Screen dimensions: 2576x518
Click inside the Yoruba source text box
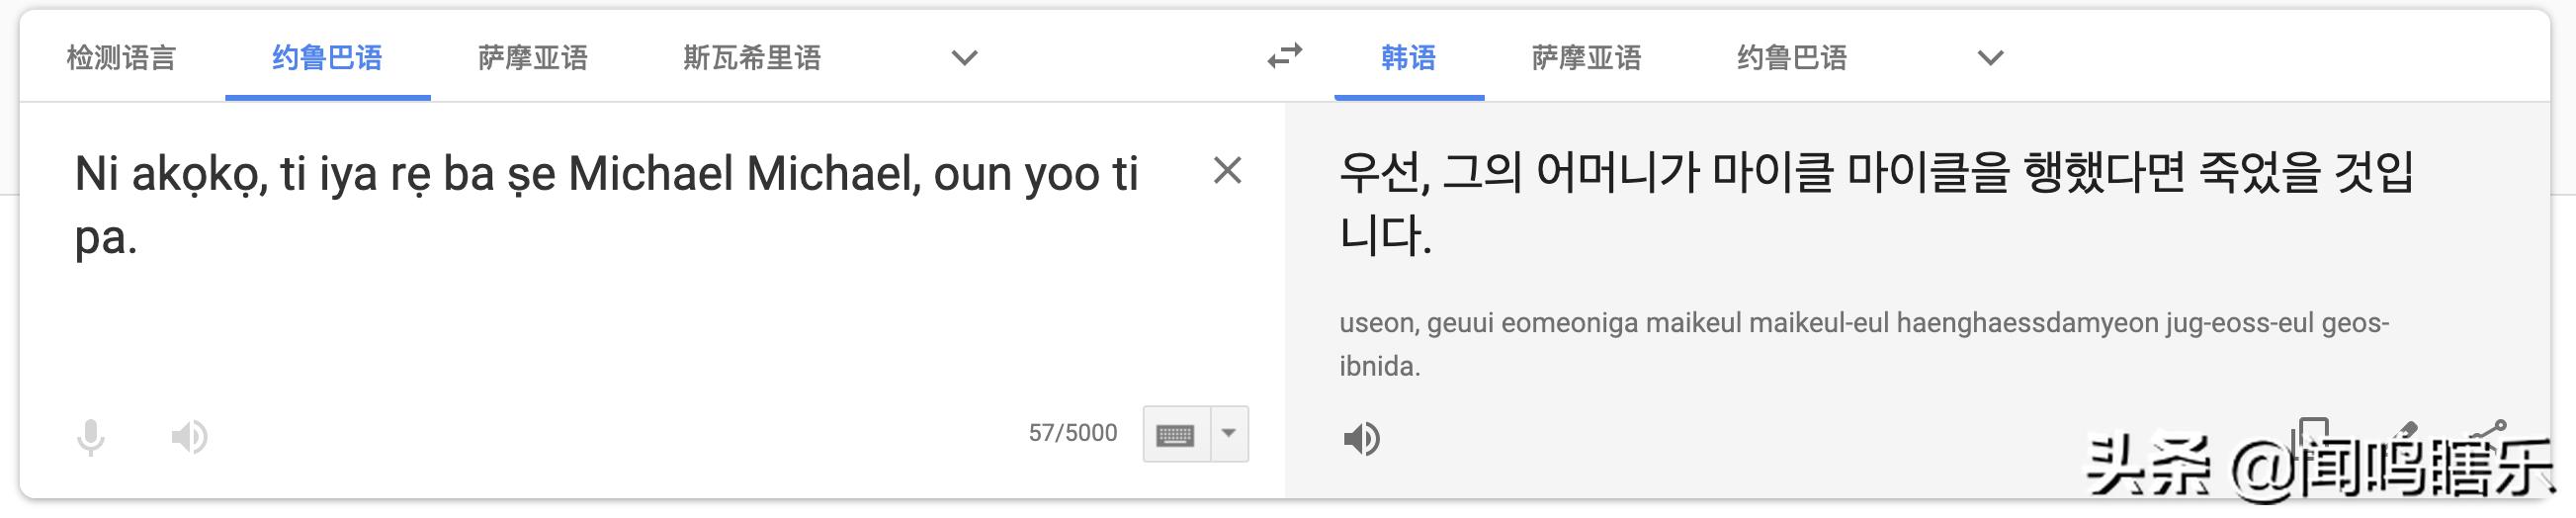[x=607, y=205]
